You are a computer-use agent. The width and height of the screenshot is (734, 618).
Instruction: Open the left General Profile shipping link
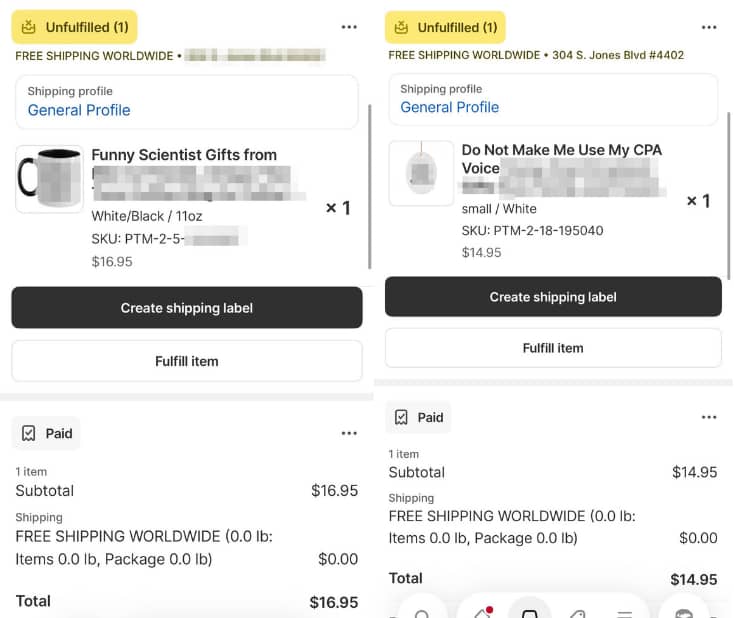click(x=79, y=110)
